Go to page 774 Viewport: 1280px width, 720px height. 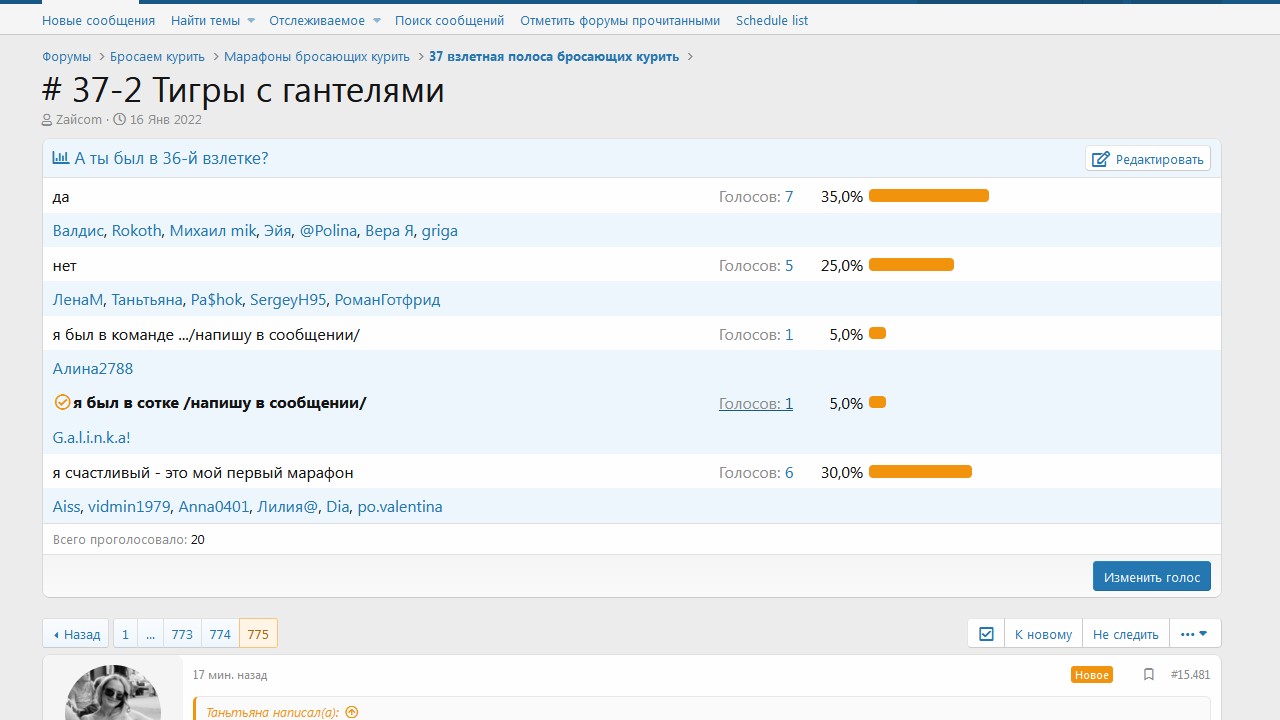click(x=220, y=634)
